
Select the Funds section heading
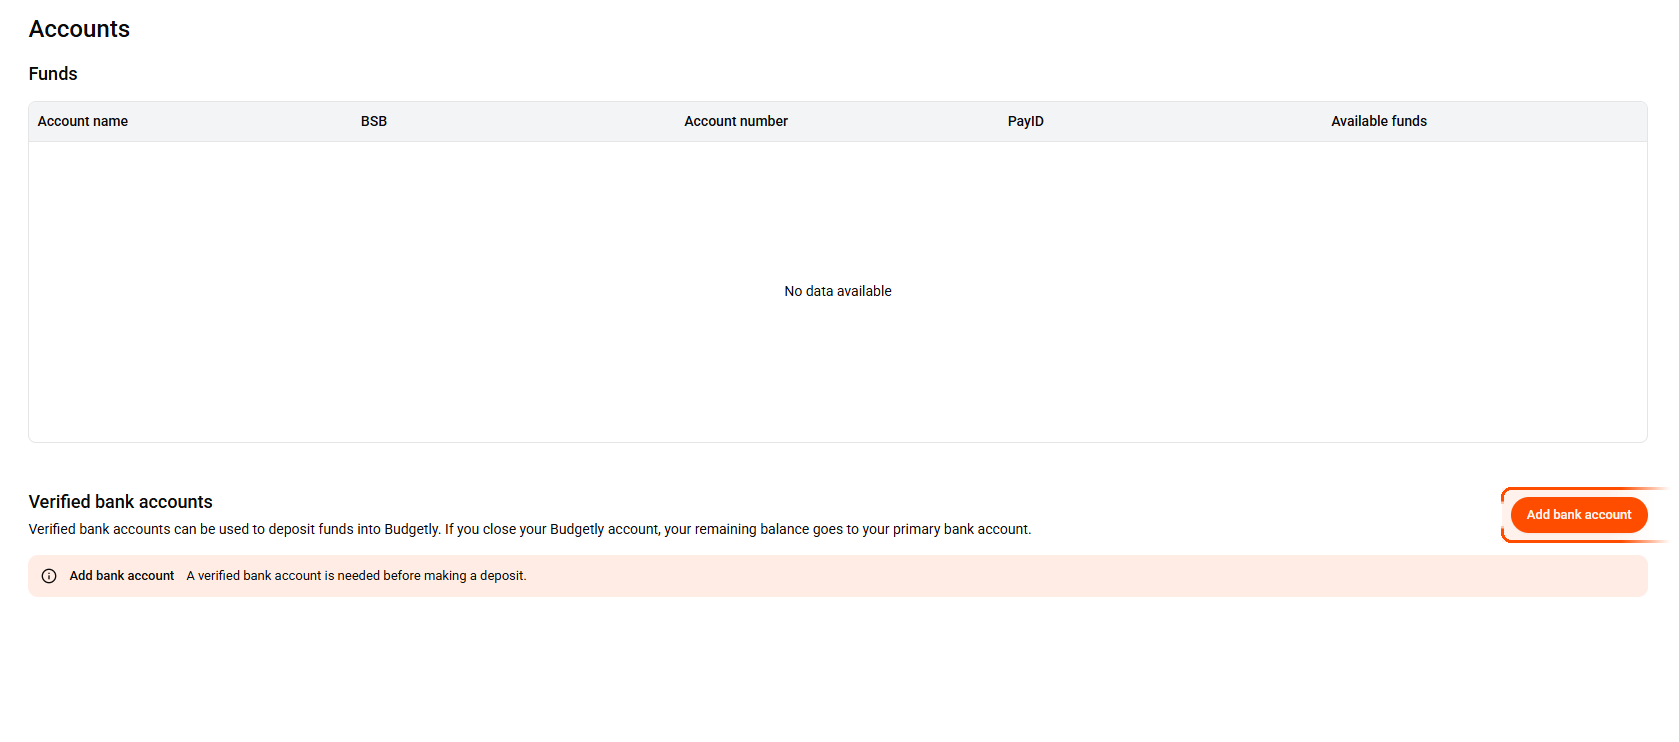[x=53, y=74]
